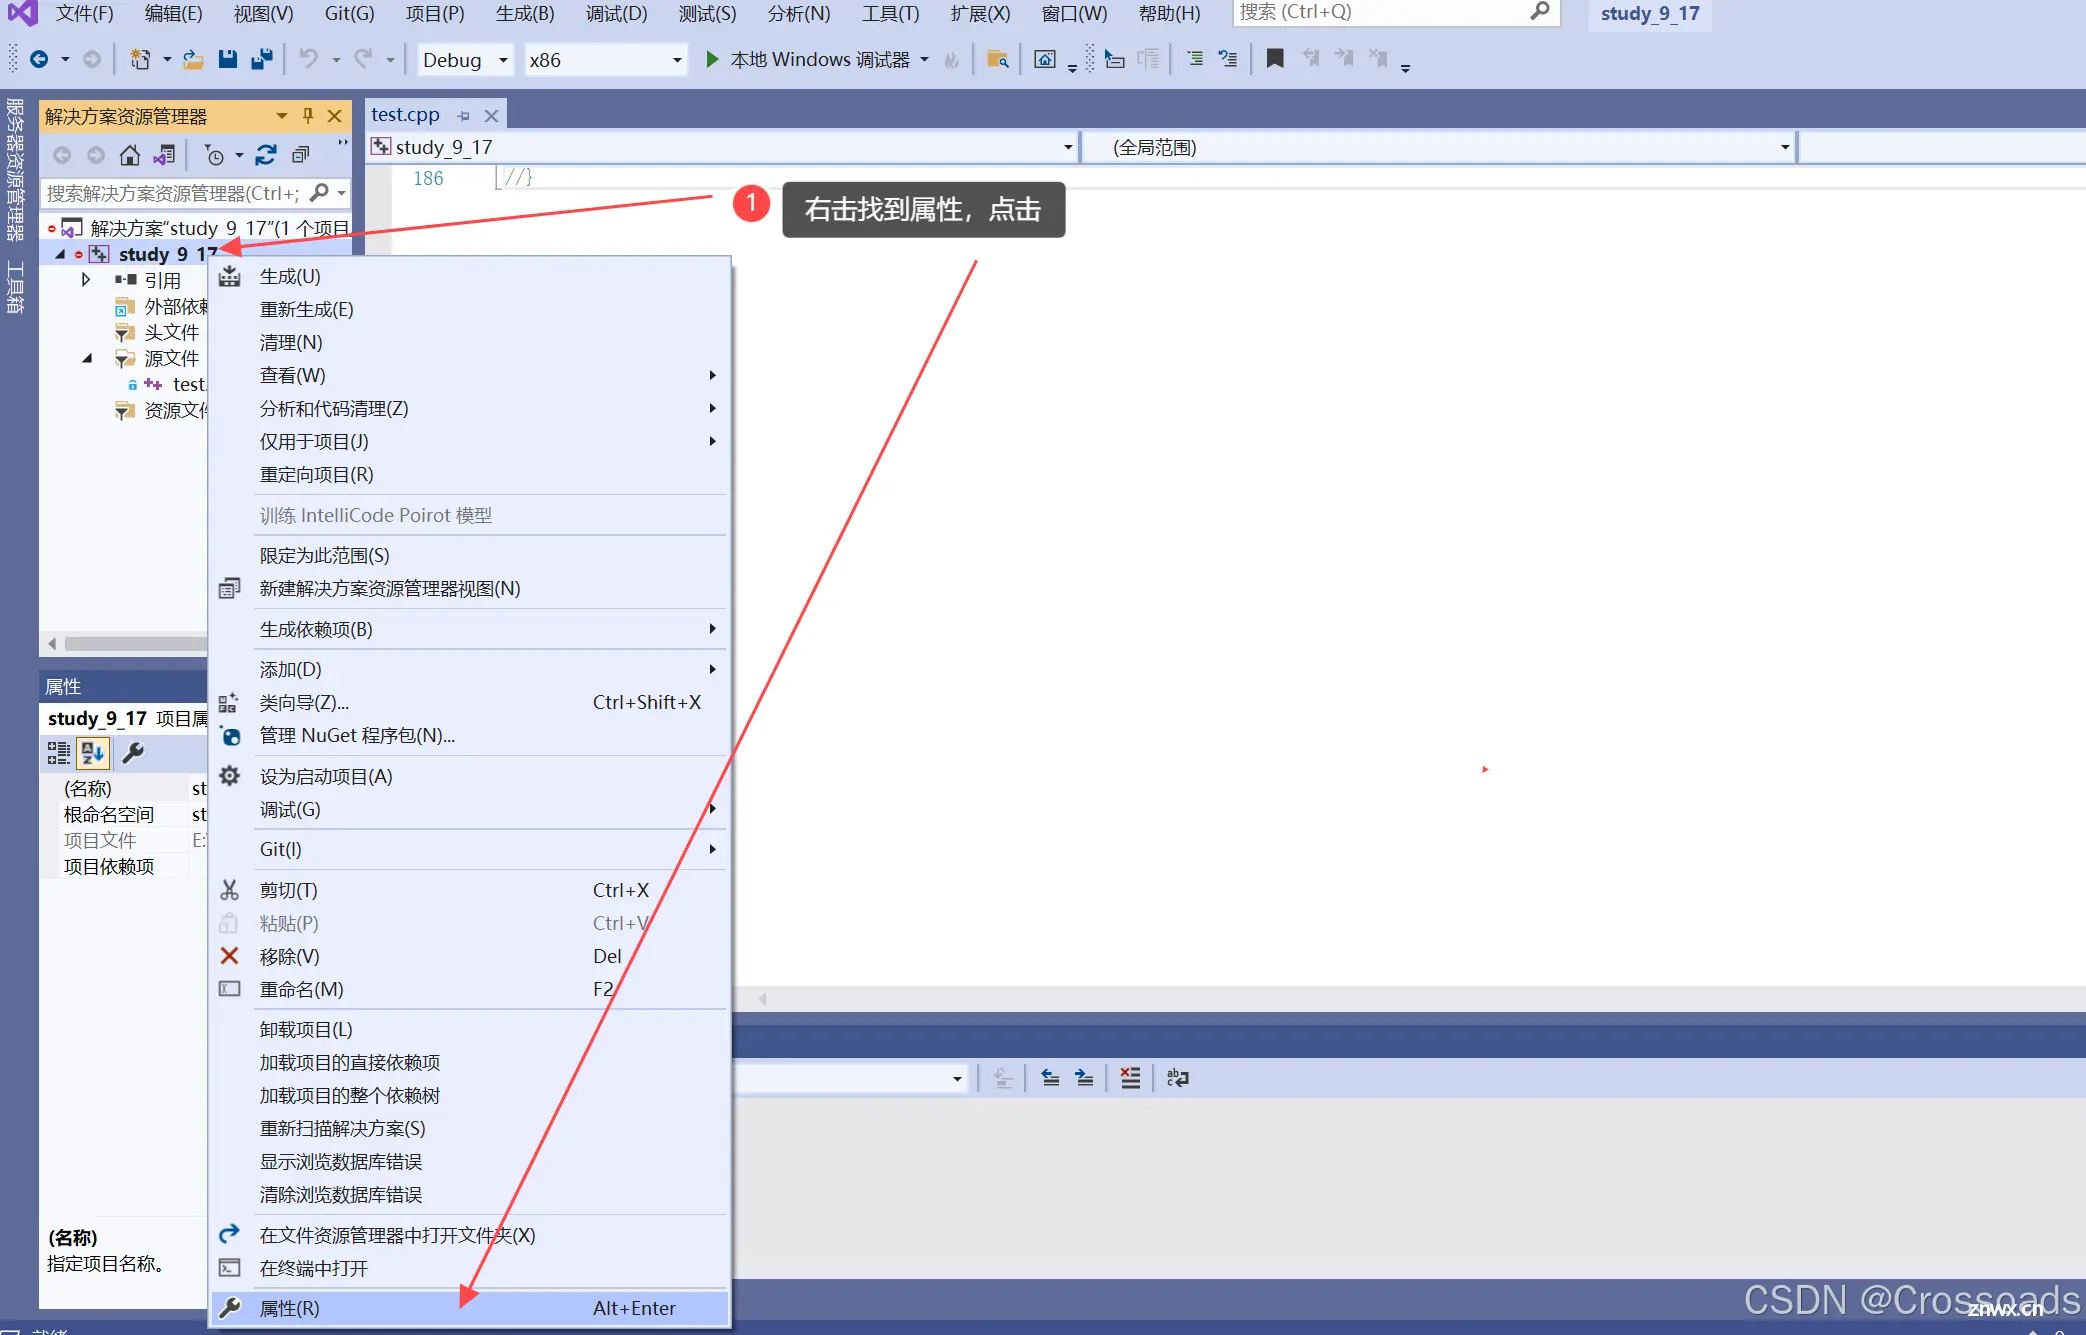
Task: Open debugger target dropdown arrow
Action: tap(924, 60)
